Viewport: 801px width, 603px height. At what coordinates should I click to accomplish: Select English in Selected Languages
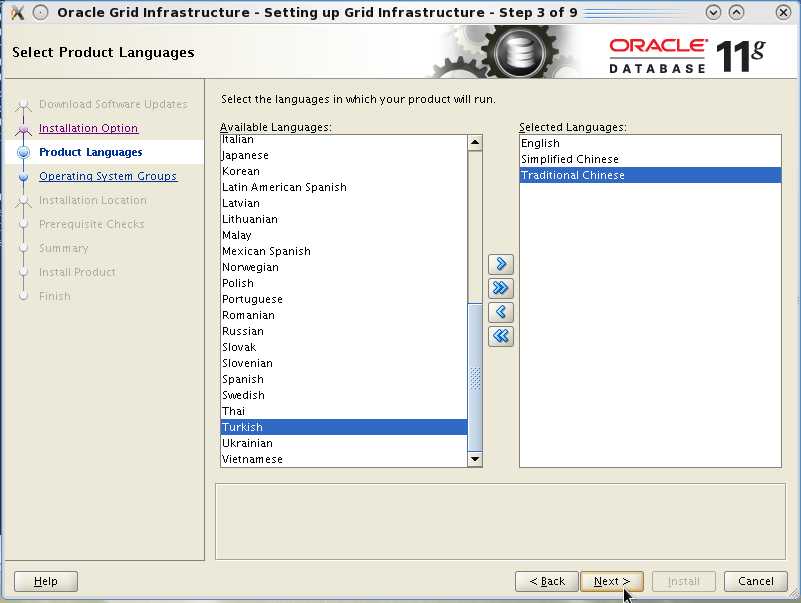pyautogui.click(x=650, y=144)
